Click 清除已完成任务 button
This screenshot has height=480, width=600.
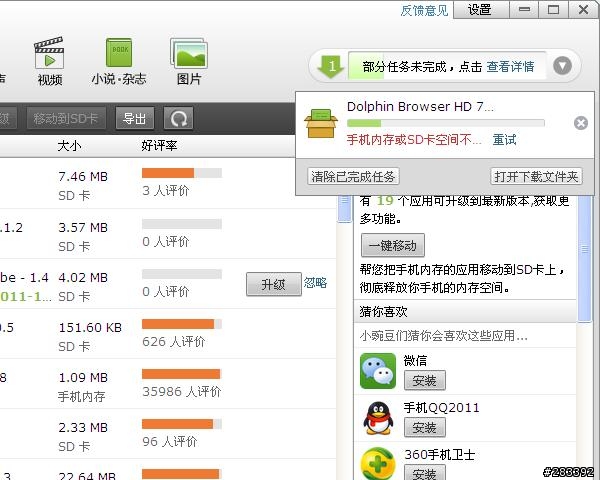[x=353, y=176]
